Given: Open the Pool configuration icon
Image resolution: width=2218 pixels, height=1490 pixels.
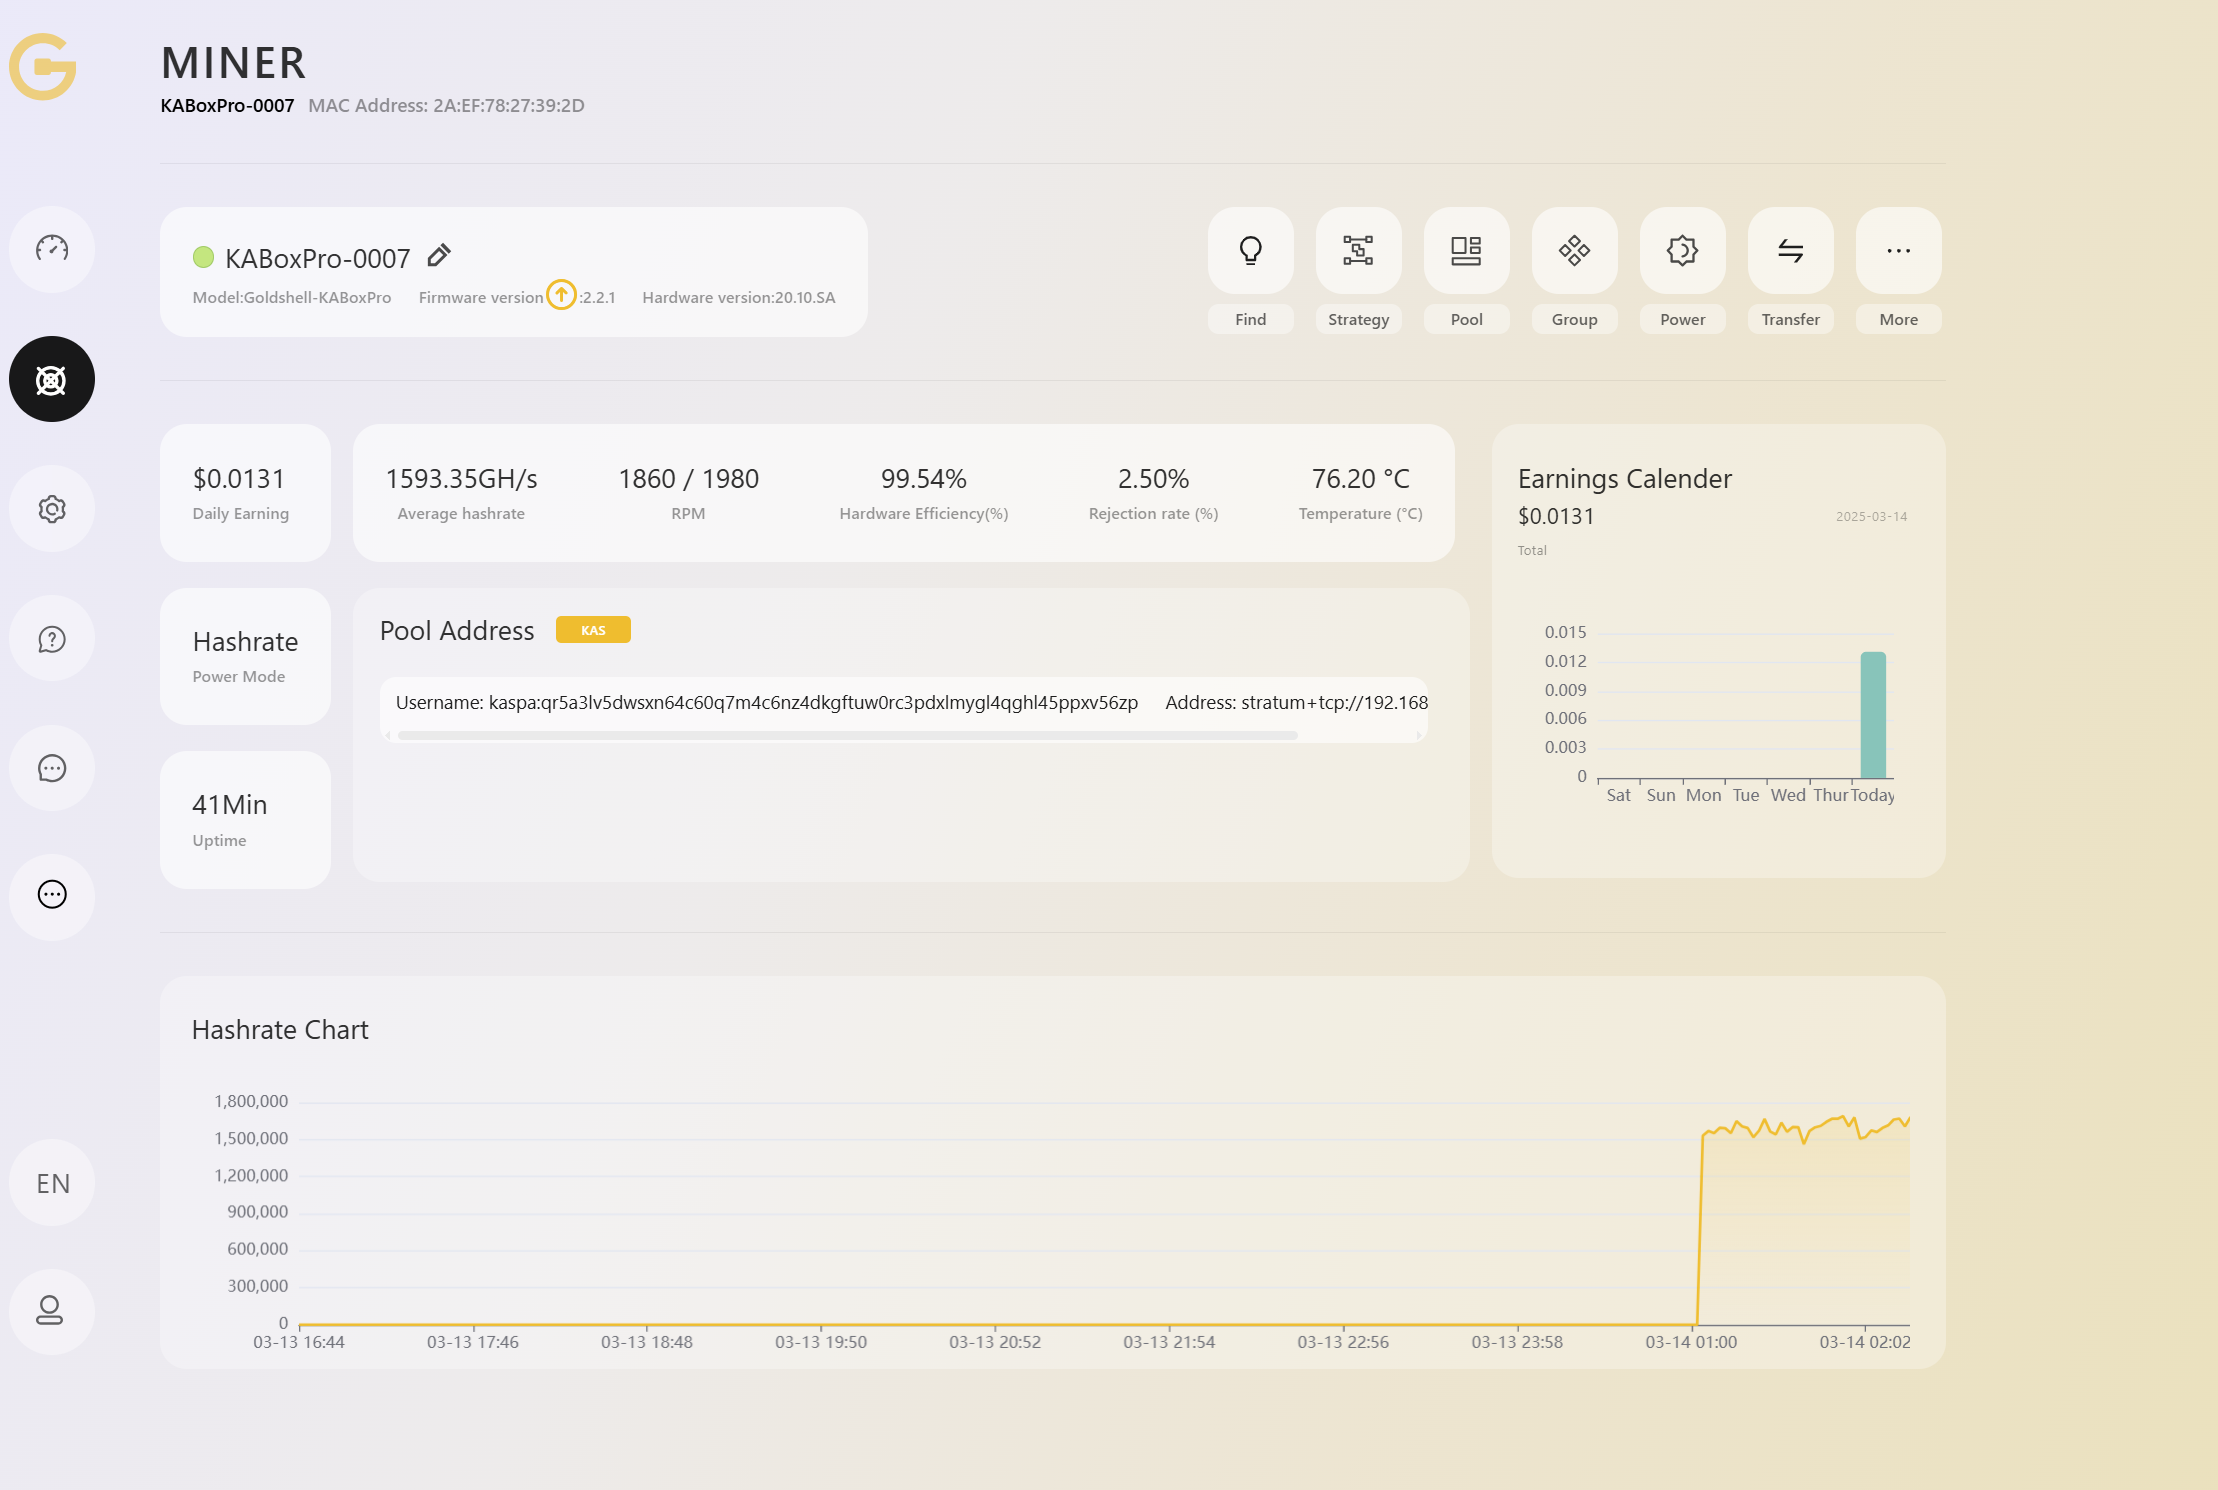Looking at the screenshot, I should click(x=1466, y=250).
